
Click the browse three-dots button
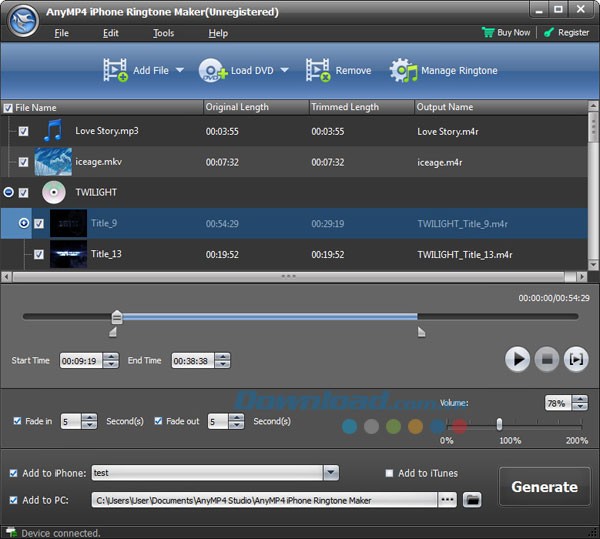447,498
